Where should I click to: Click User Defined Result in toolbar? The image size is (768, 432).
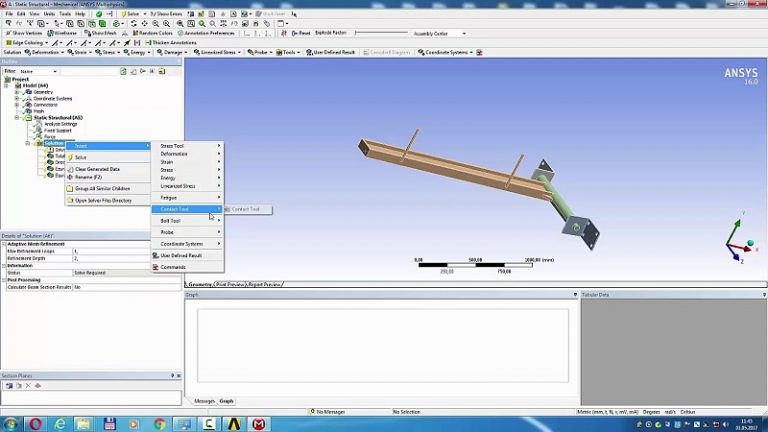[331, 52]
